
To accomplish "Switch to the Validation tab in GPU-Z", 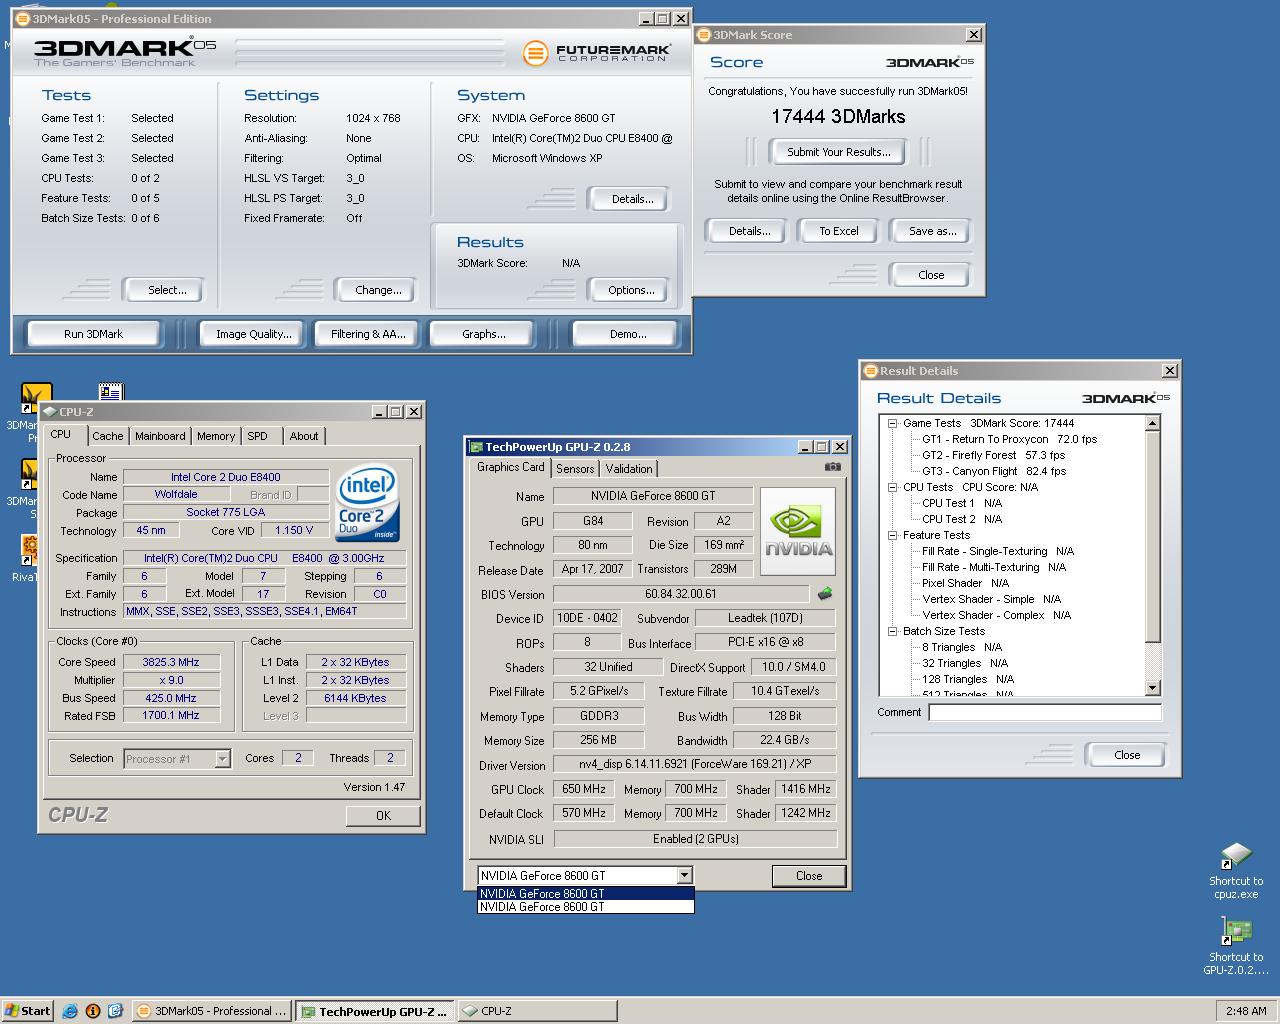I will pos(629,468).
